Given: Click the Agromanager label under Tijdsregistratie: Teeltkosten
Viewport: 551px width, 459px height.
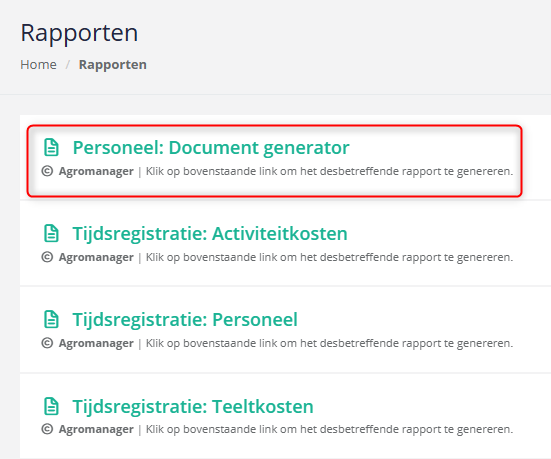Looking at the screenshot, I should tap(96, 430).
